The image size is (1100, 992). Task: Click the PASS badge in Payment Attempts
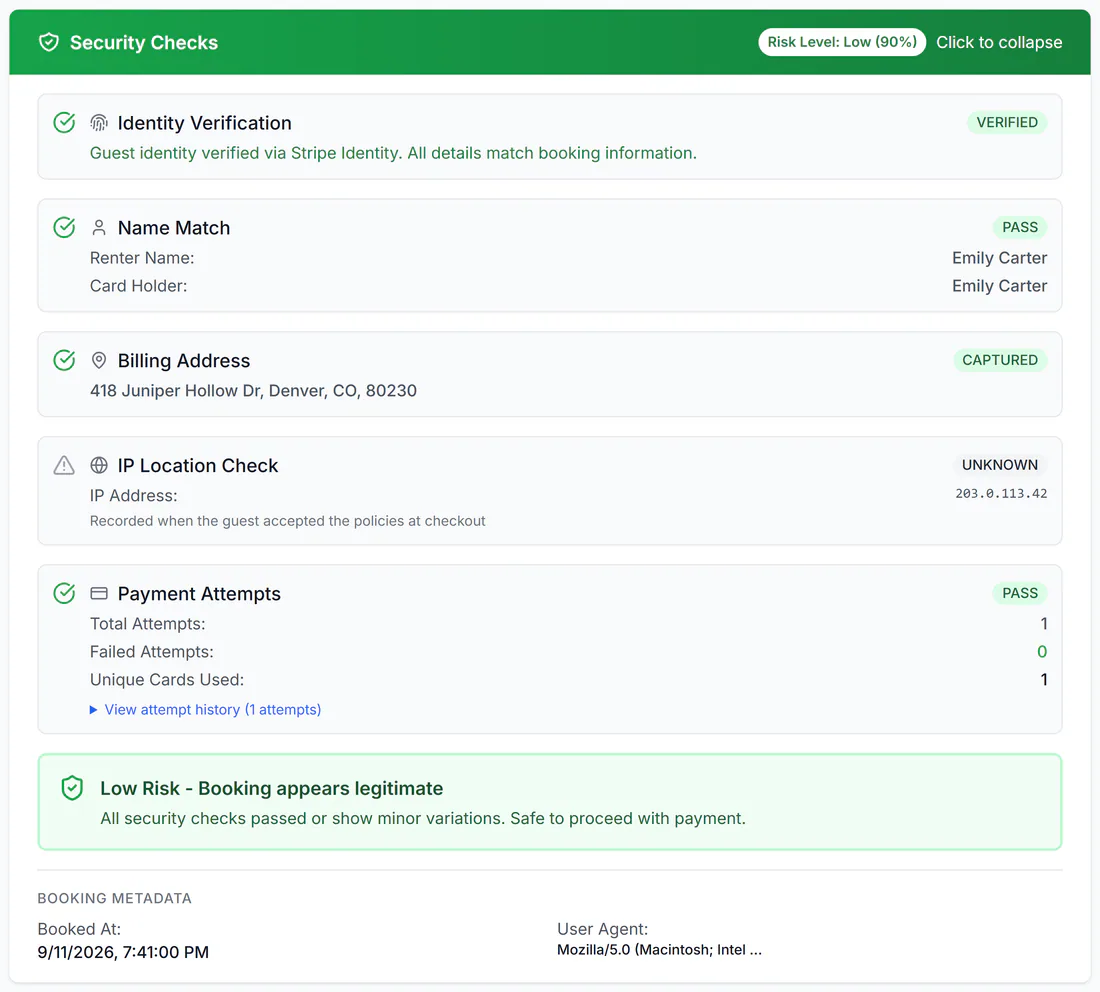point(1019,594)
